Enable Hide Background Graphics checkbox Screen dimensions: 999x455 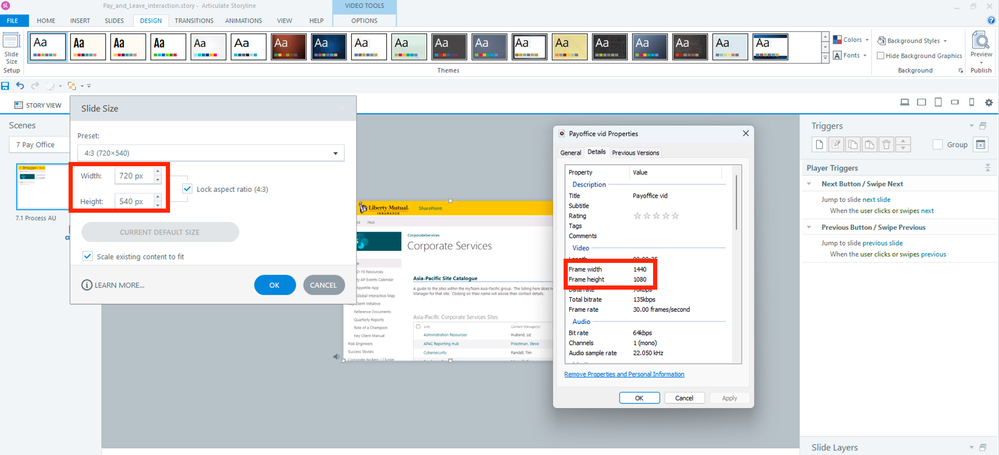coord(880,56)
